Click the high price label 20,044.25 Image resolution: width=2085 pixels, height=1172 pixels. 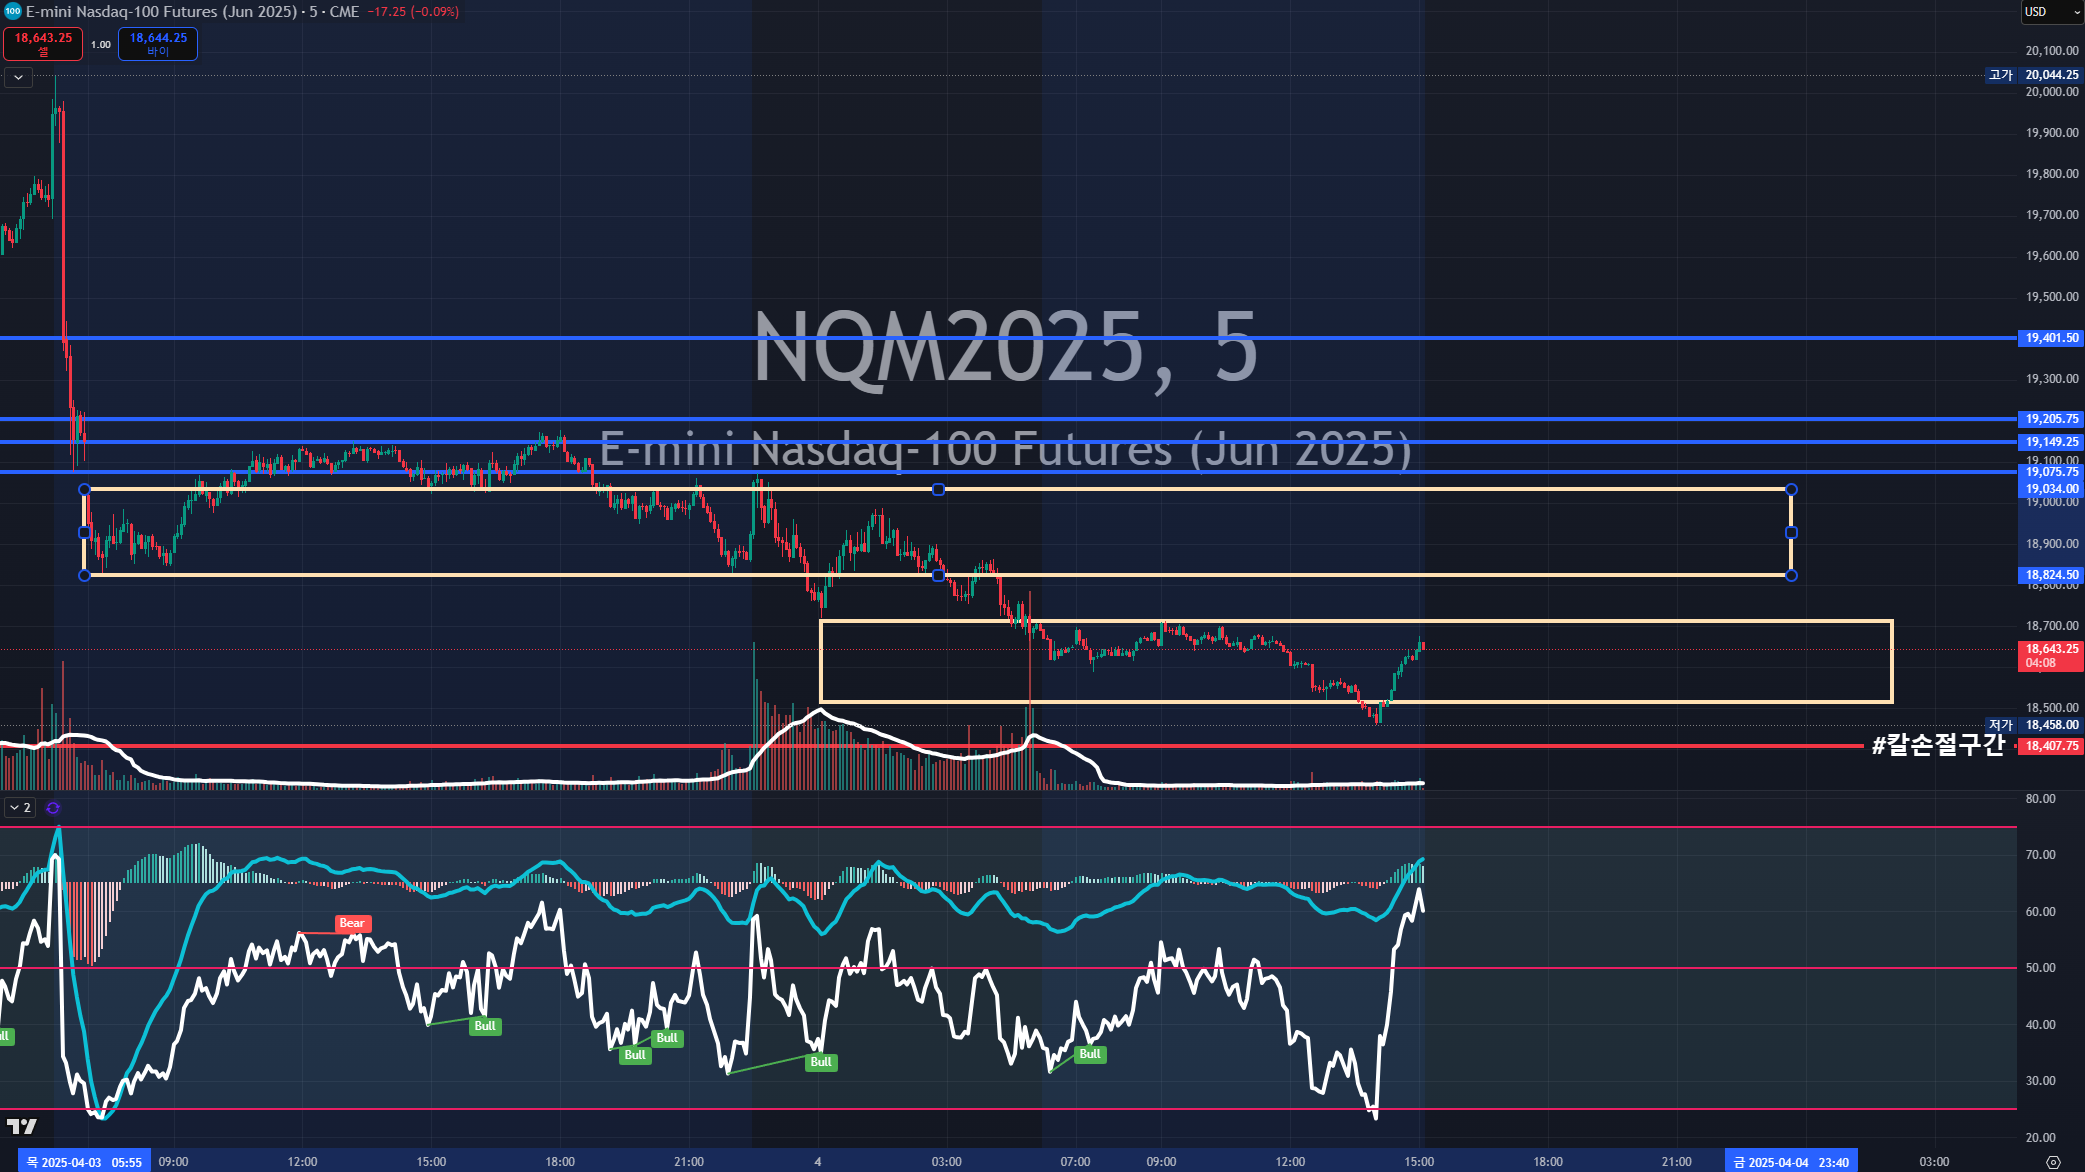(2051, 75)
